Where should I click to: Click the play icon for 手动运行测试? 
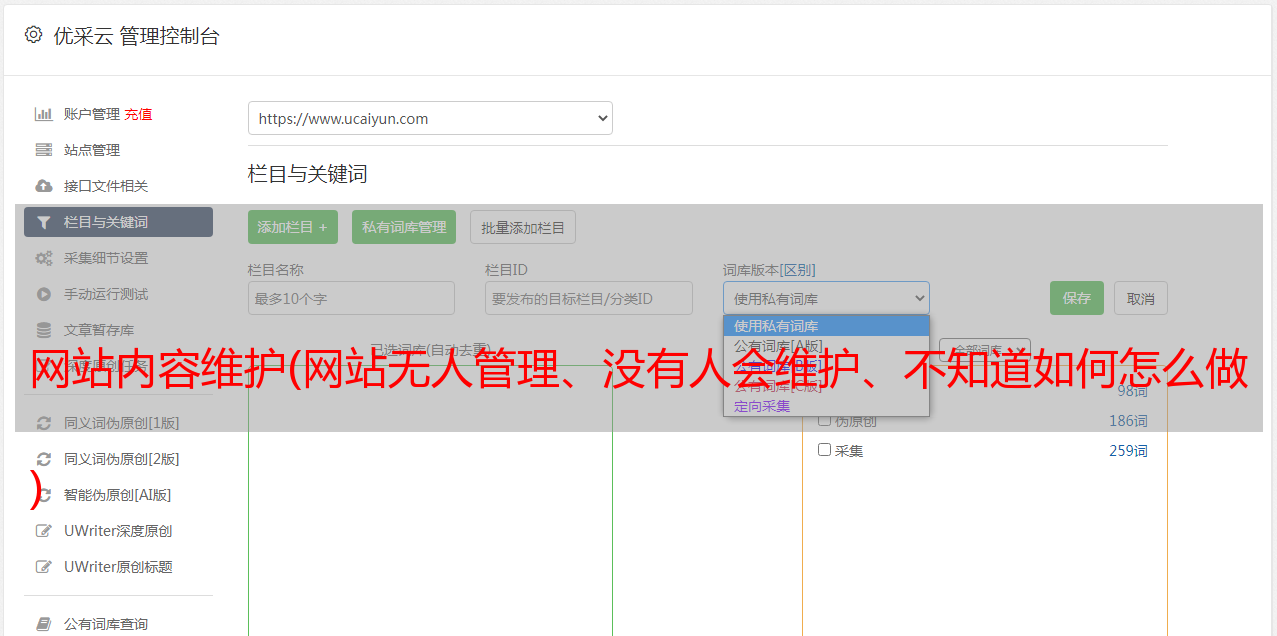tap(44, 294)
